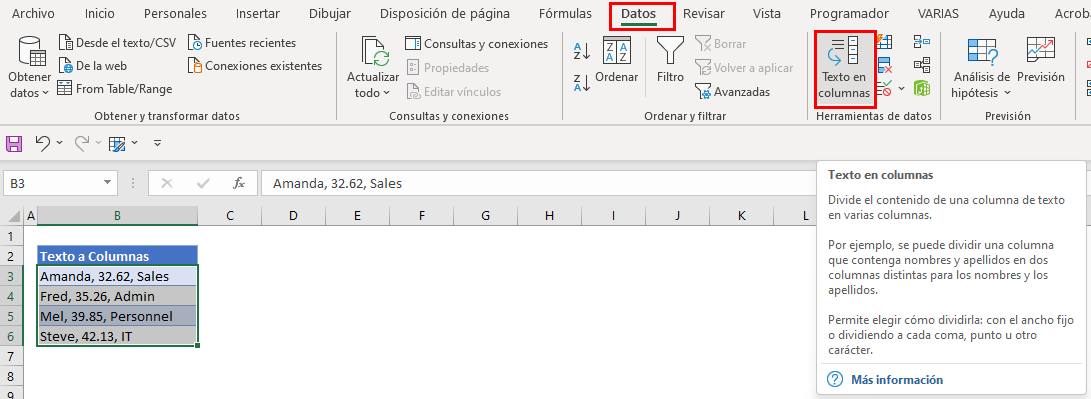1091x399 pixels.
Task: Click the Más información link
Action: [897, 380]
